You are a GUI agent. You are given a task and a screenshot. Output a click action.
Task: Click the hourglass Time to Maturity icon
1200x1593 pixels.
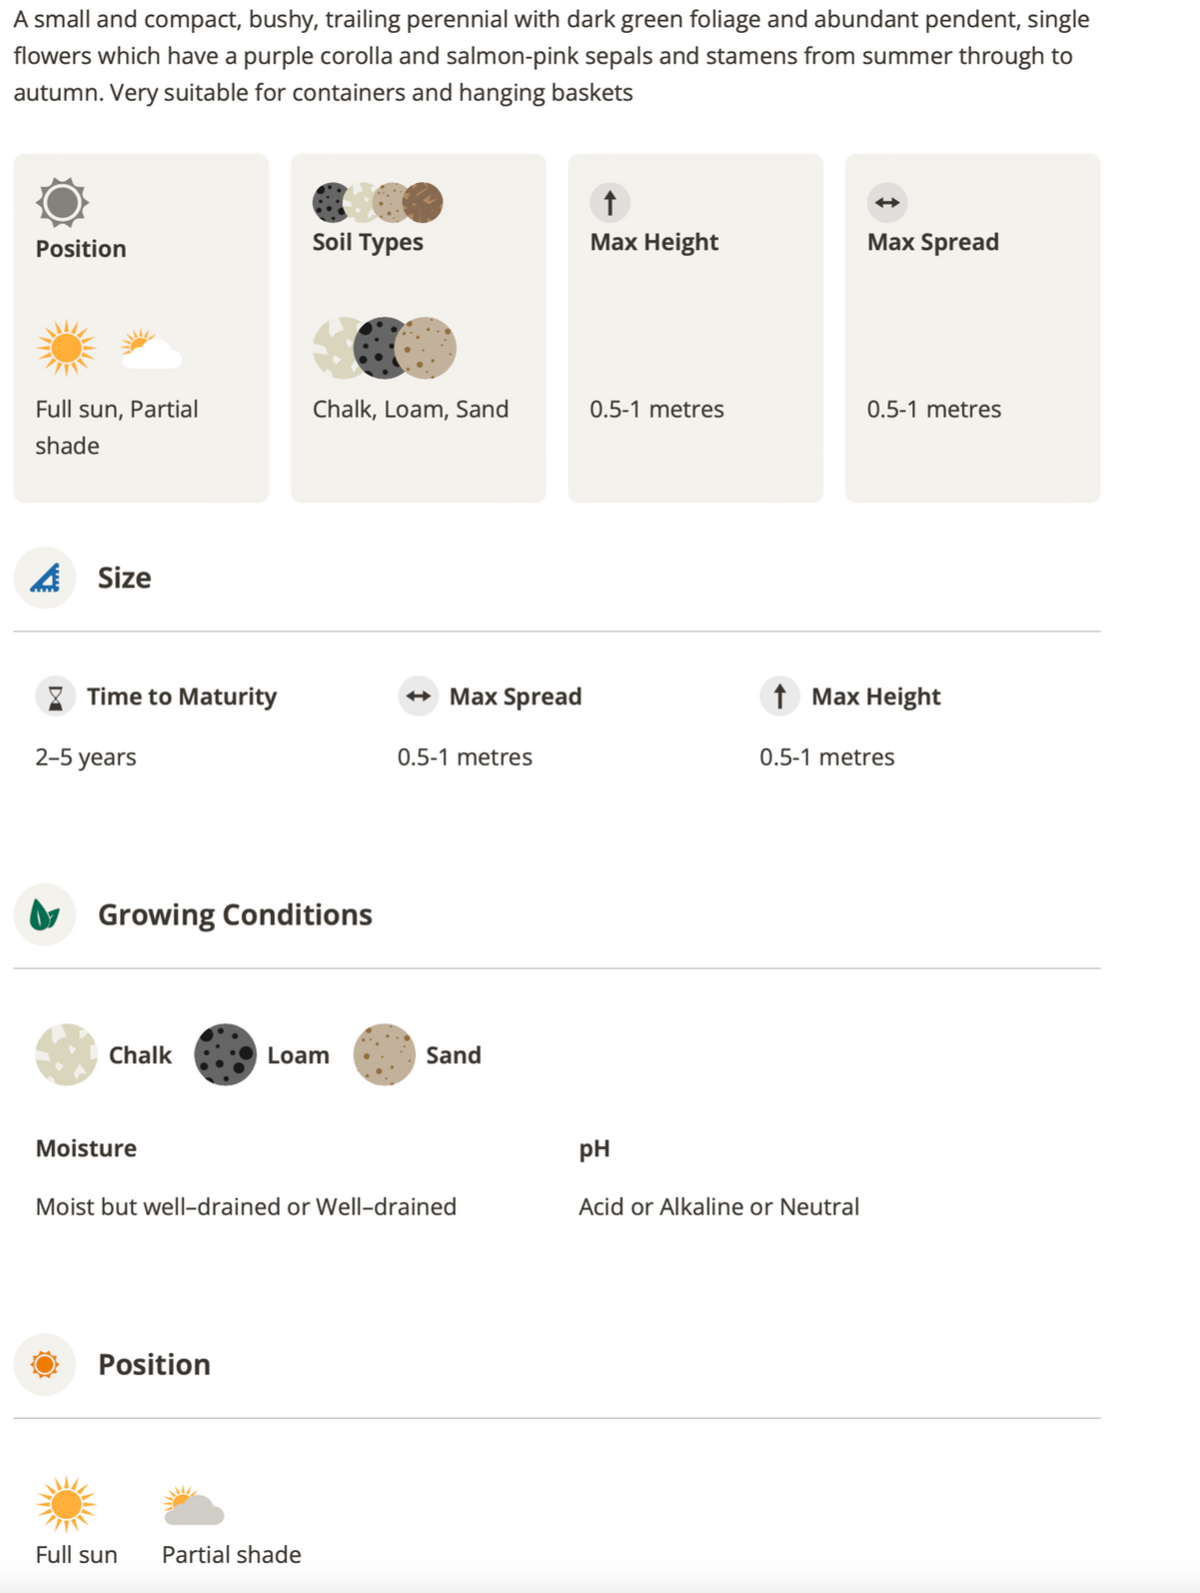[56, 696]
